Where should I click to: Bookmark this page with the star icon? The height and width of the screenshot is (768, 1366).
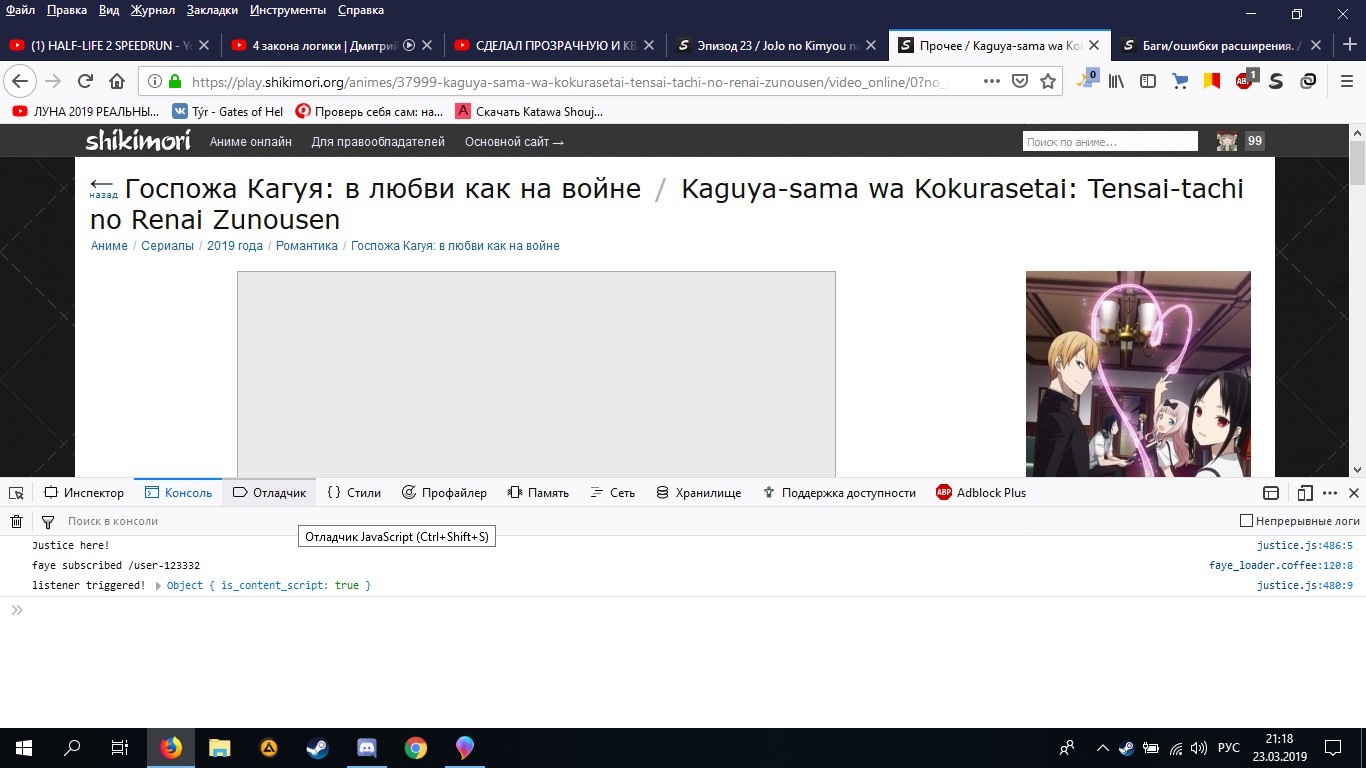click(1048, 81)
